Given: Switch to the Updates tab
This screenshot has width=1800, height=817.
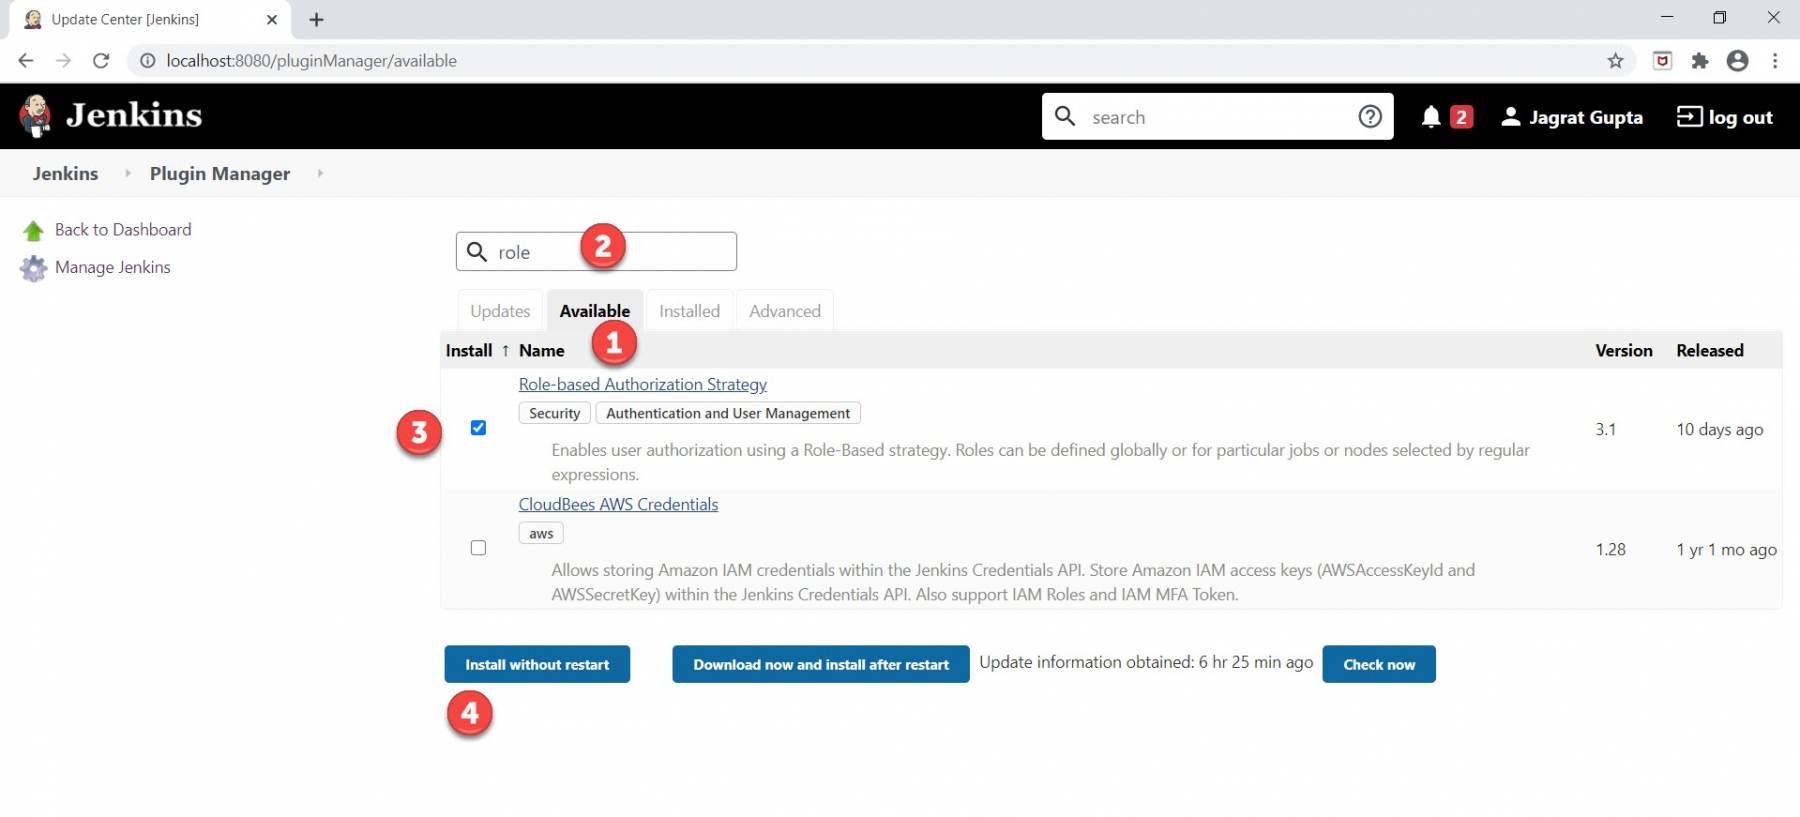Looking at the screenshot, I should pyautogui.click(x=500, y=311).
